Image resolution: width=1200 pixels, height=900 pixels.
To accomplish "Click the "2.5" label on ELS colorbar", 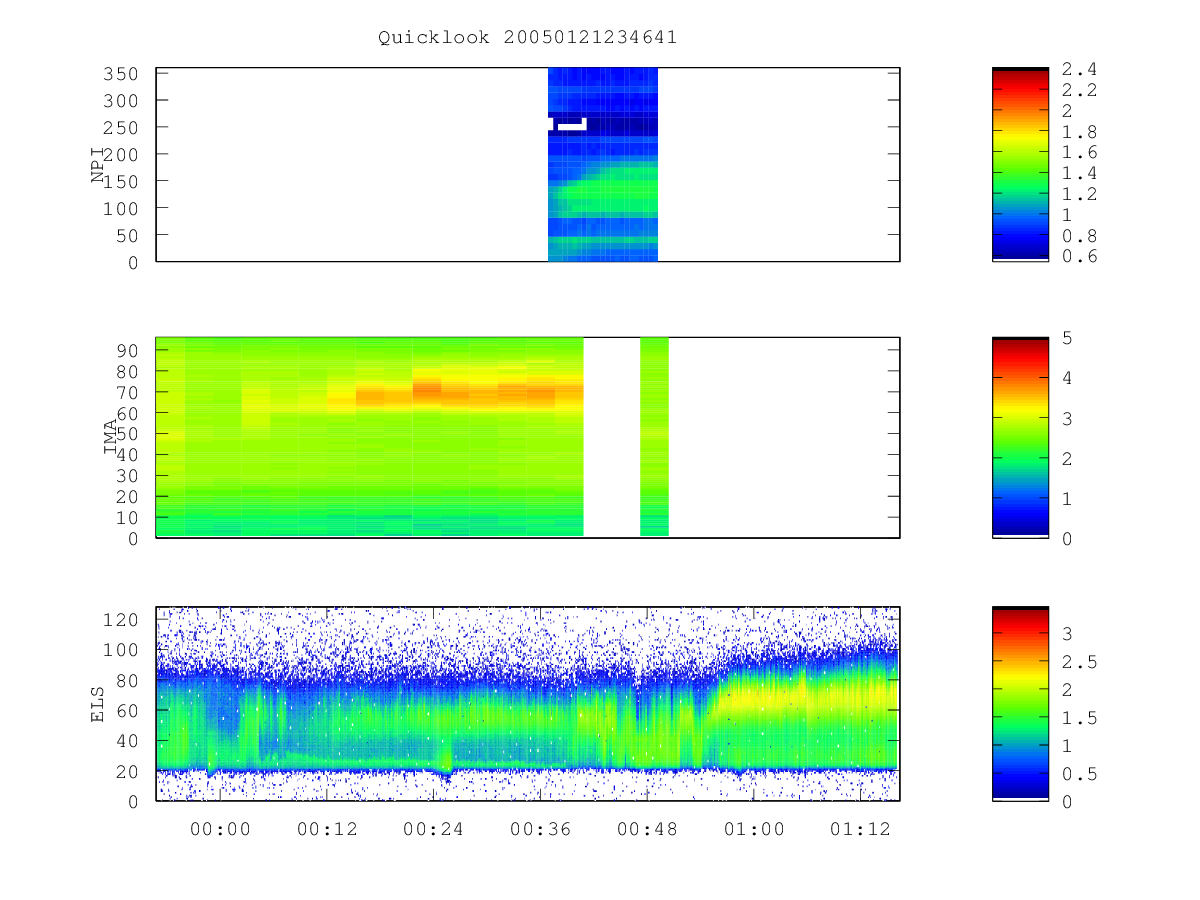I will (1079, 662).
